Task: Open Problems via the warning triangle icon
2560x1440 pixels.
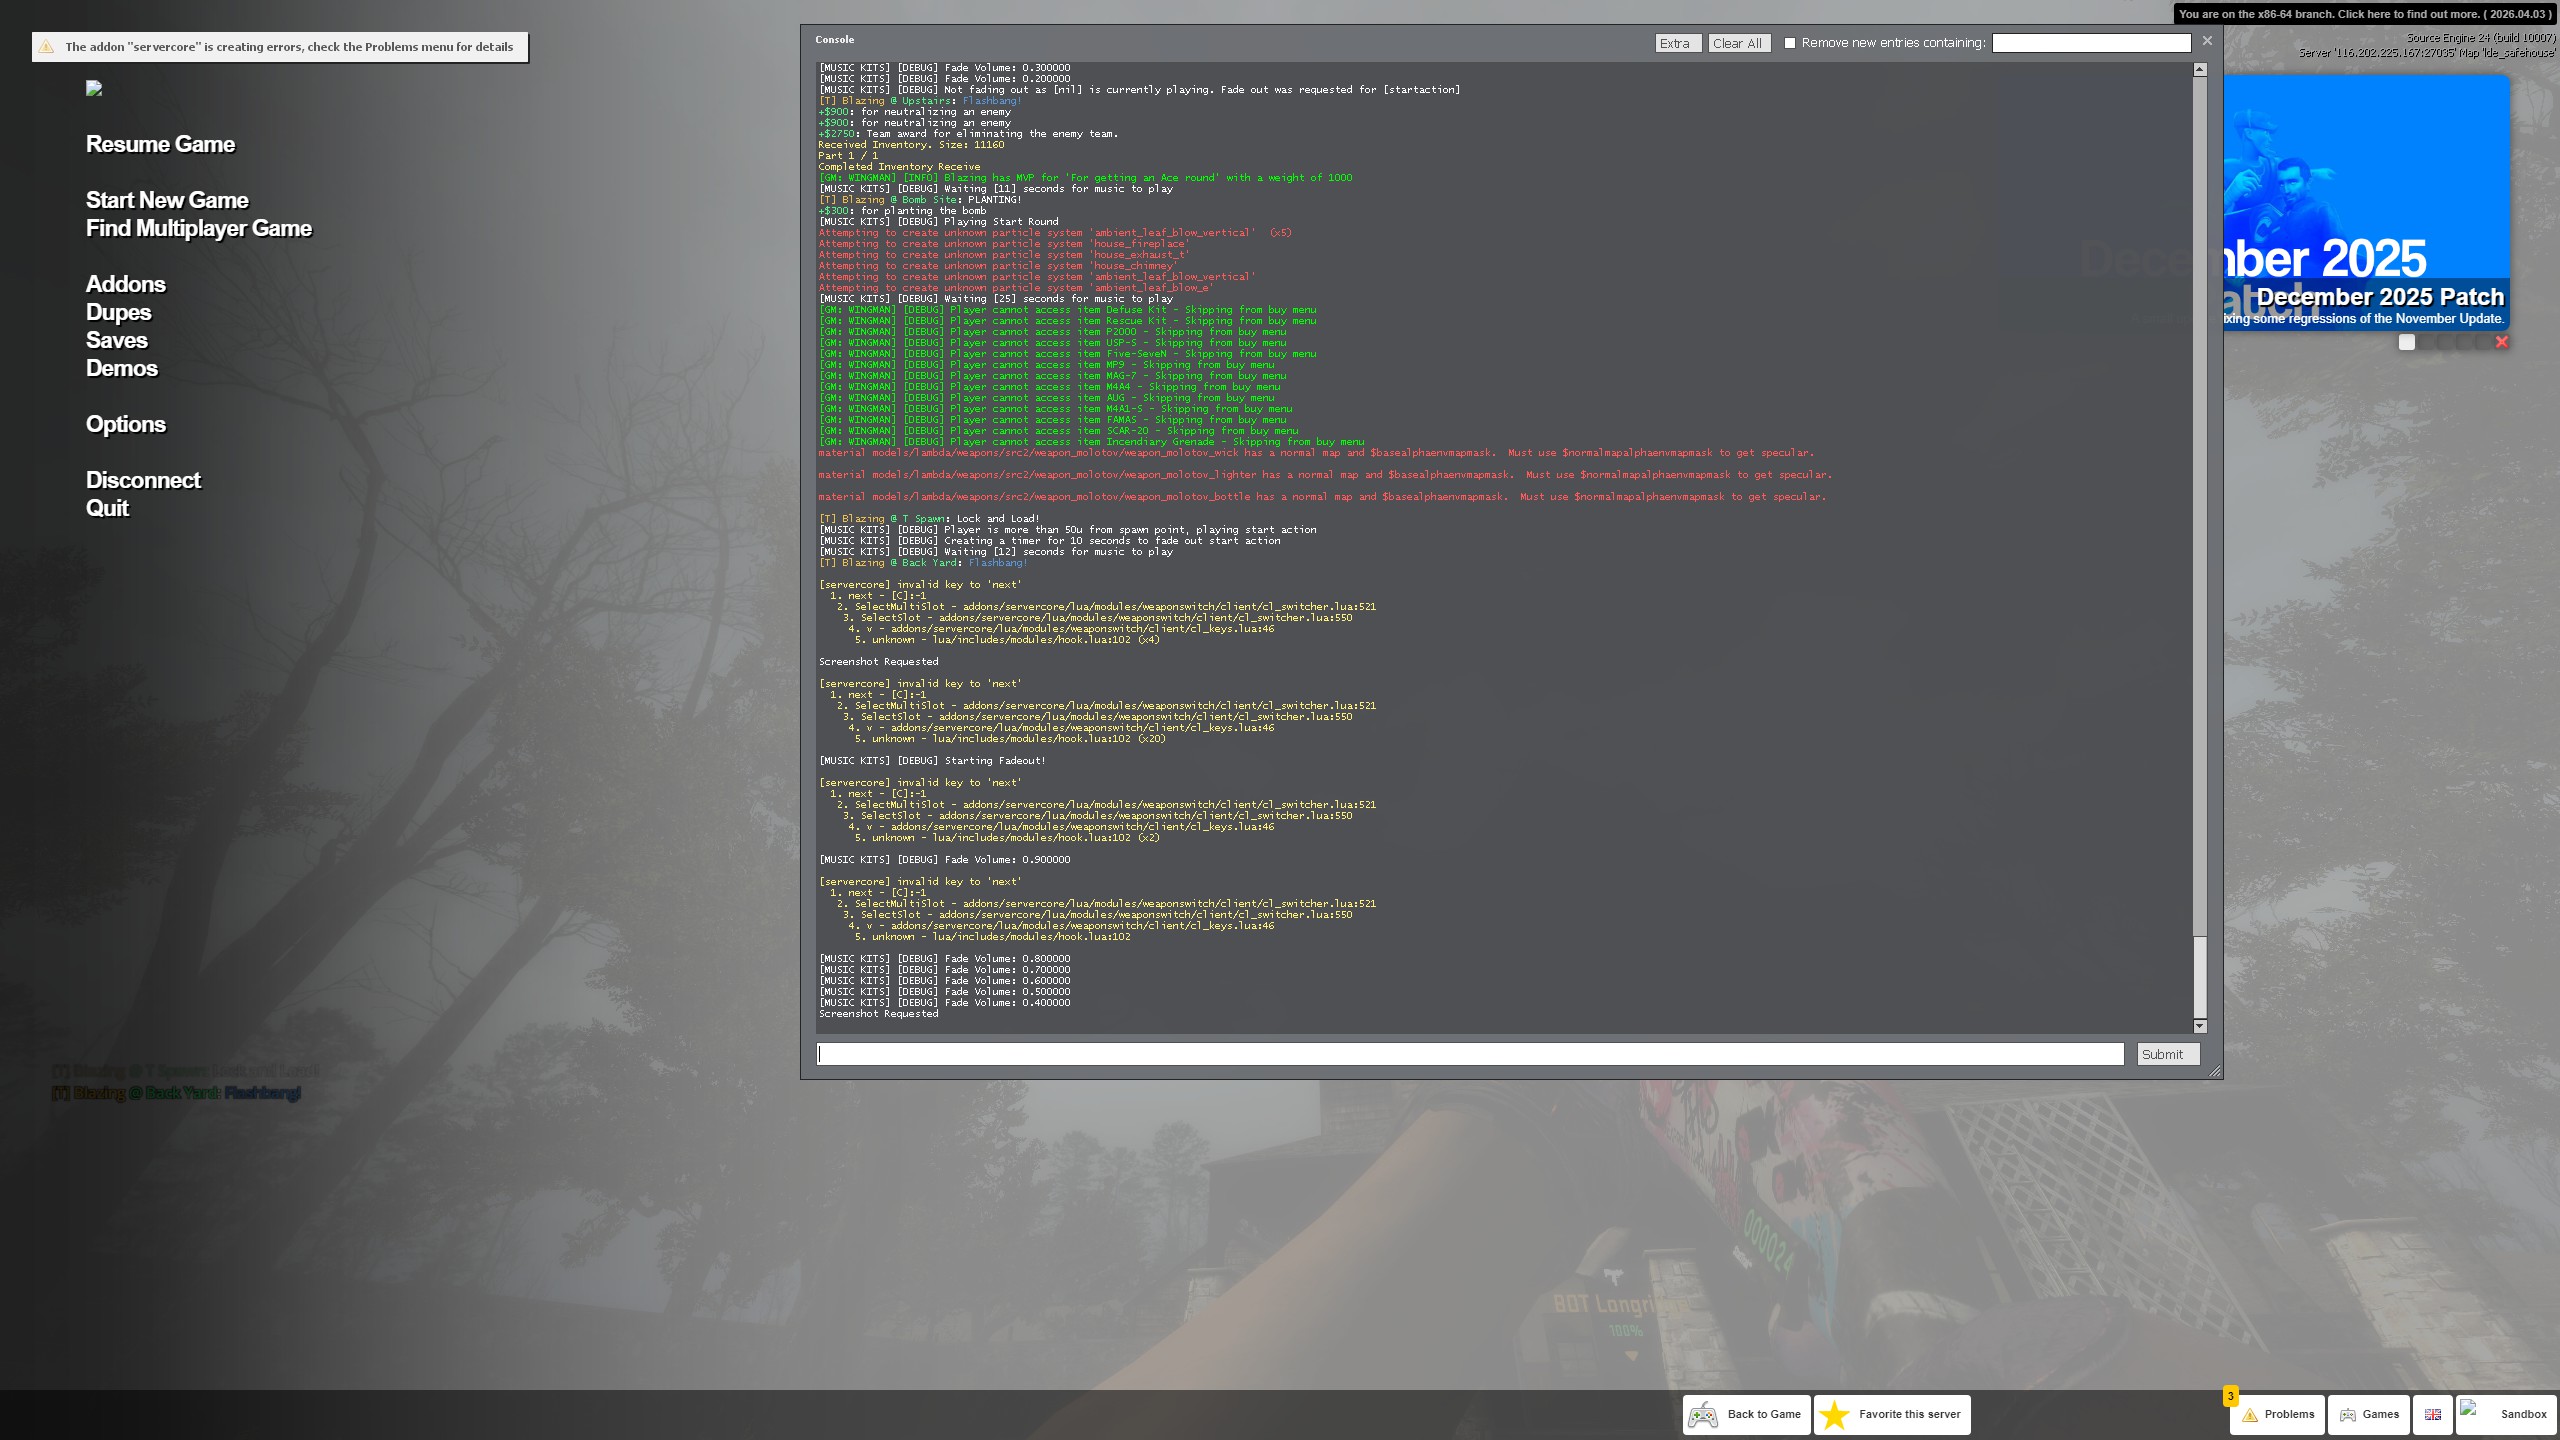Action: pos(2250,1414)
